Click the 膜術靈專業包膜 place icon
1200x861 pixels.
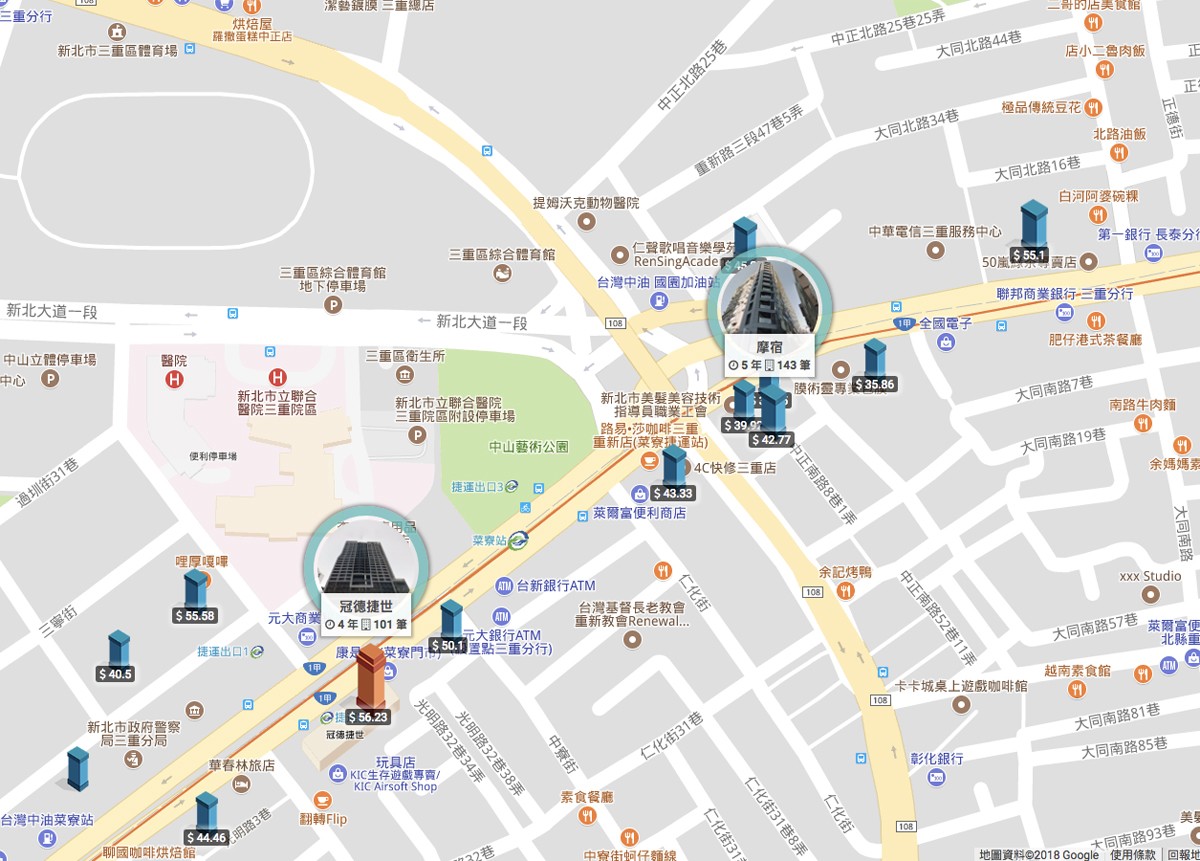pos(841,369)
